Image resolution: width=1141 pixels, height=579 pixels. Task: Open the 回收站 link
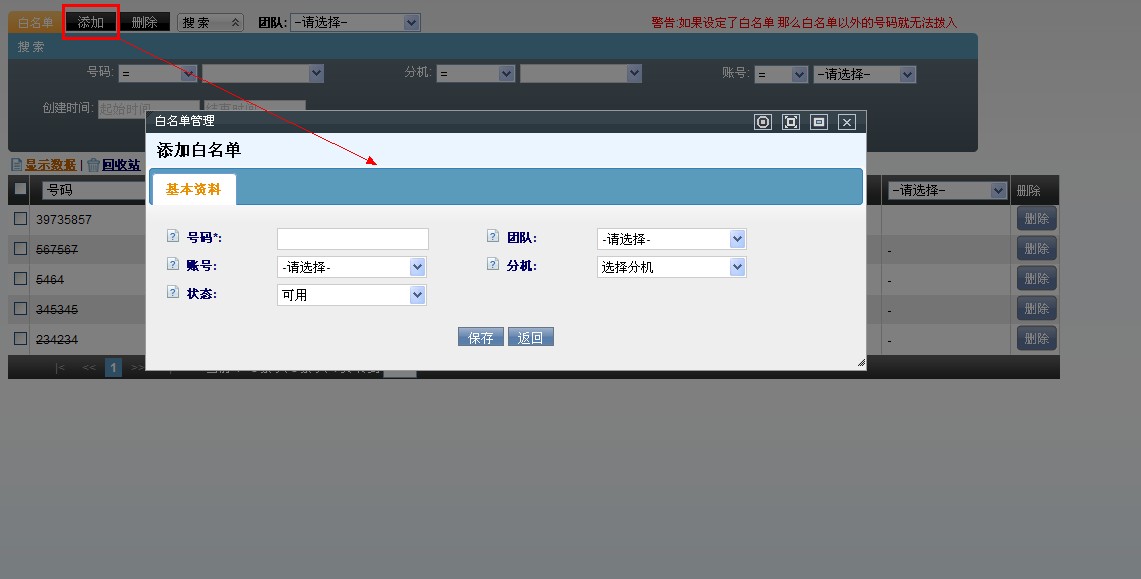point(121,165)
